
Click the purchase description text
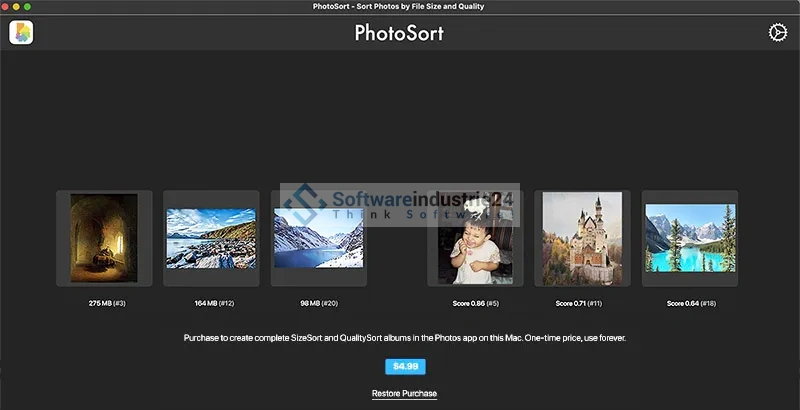click(404, 339)
